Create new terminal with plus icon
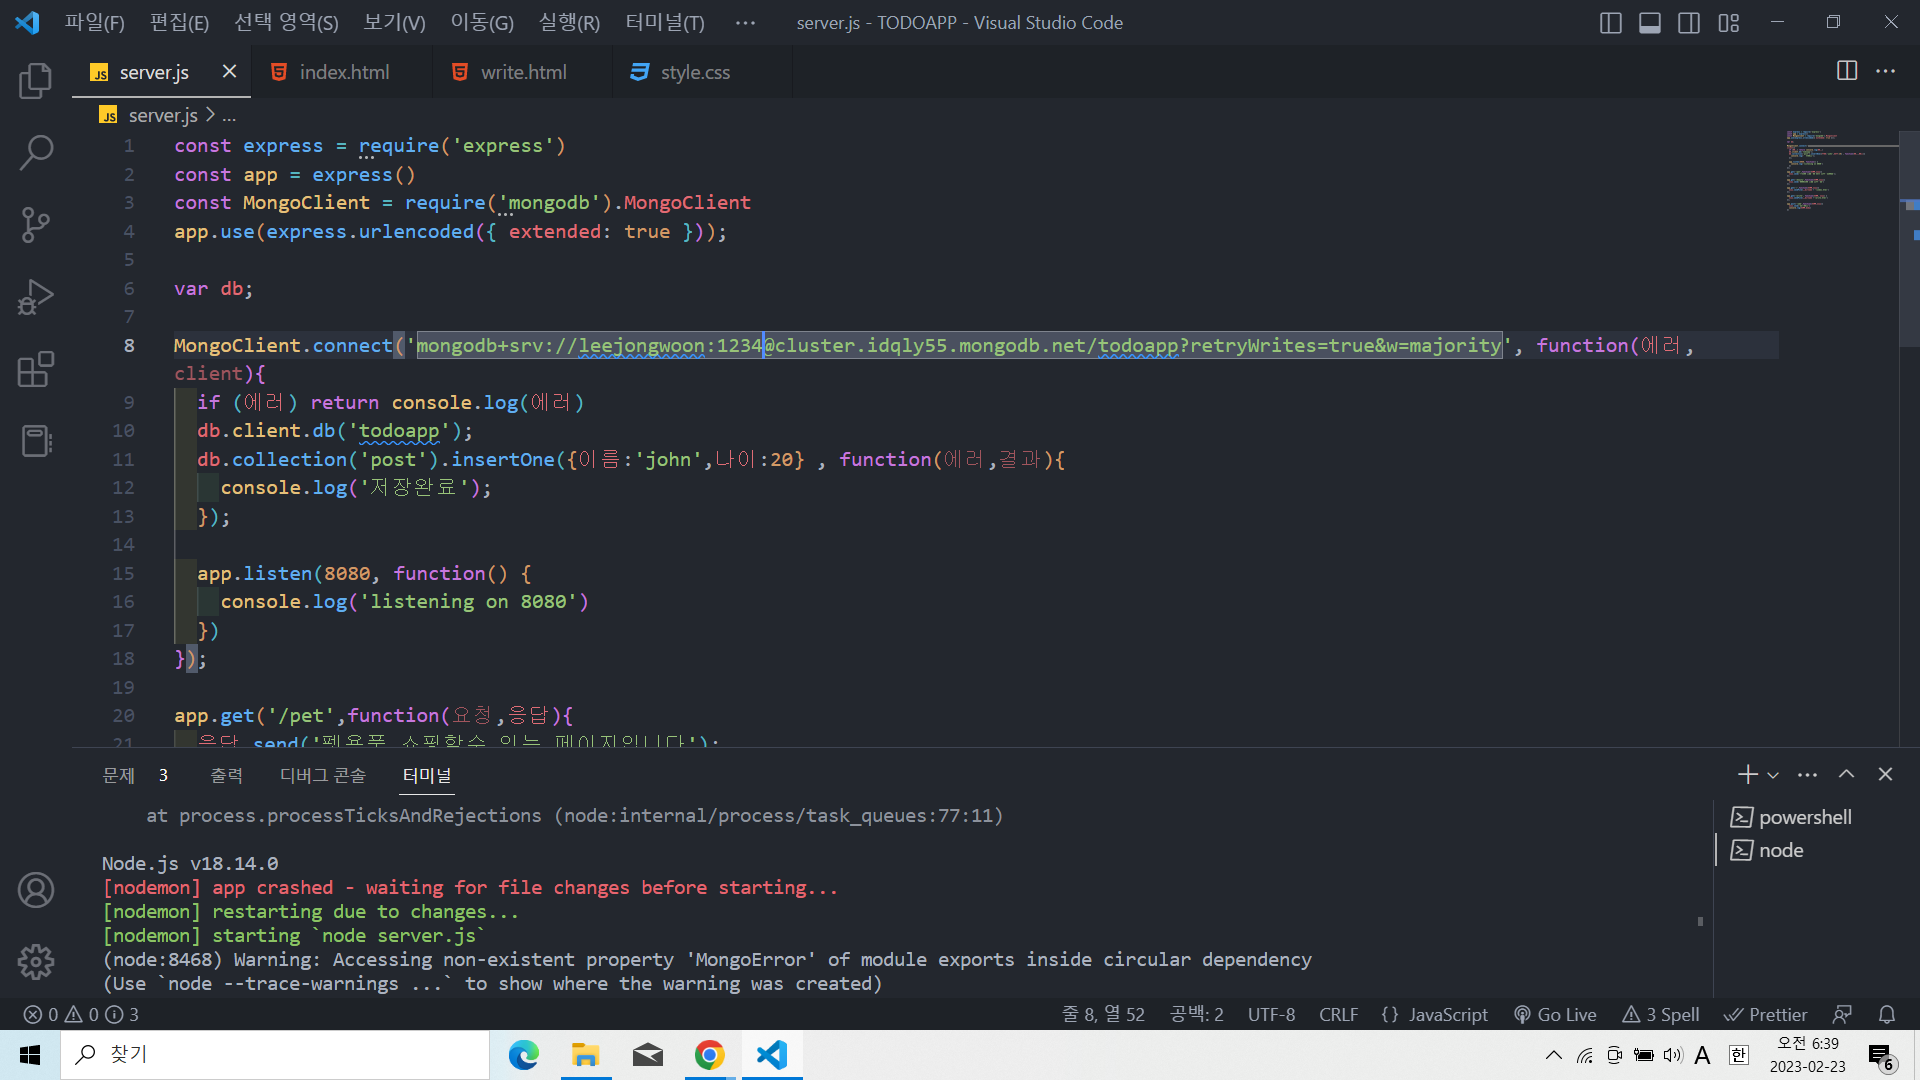 [1747, 774]
